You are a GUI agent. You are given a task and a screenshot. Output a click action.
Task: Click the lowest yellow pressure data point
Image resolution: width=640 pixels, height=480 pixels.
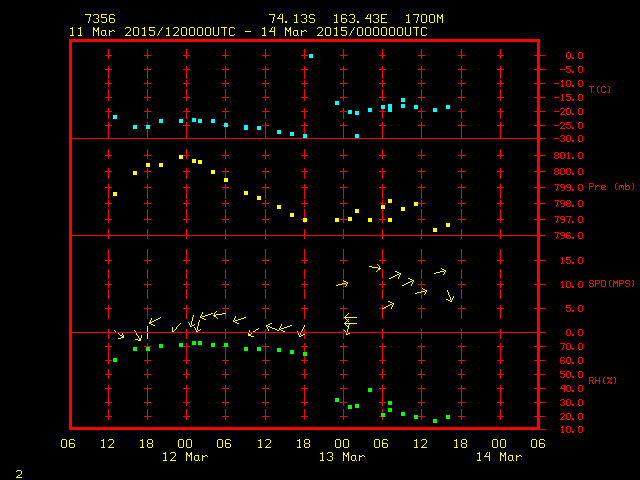[x=435, y=230]
